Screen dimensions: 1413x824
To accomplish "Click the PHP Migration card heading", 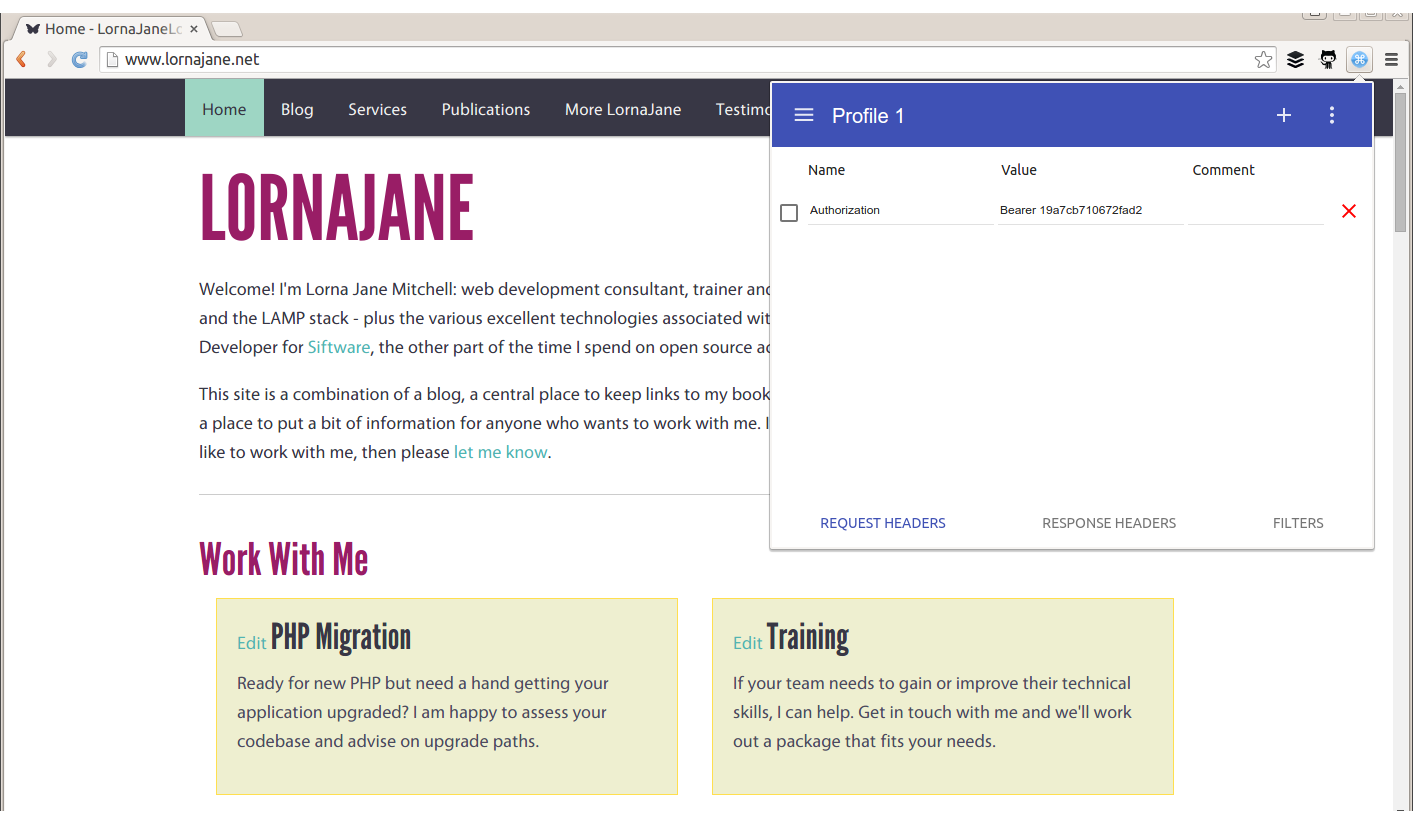I will click(x=341, y=637).
